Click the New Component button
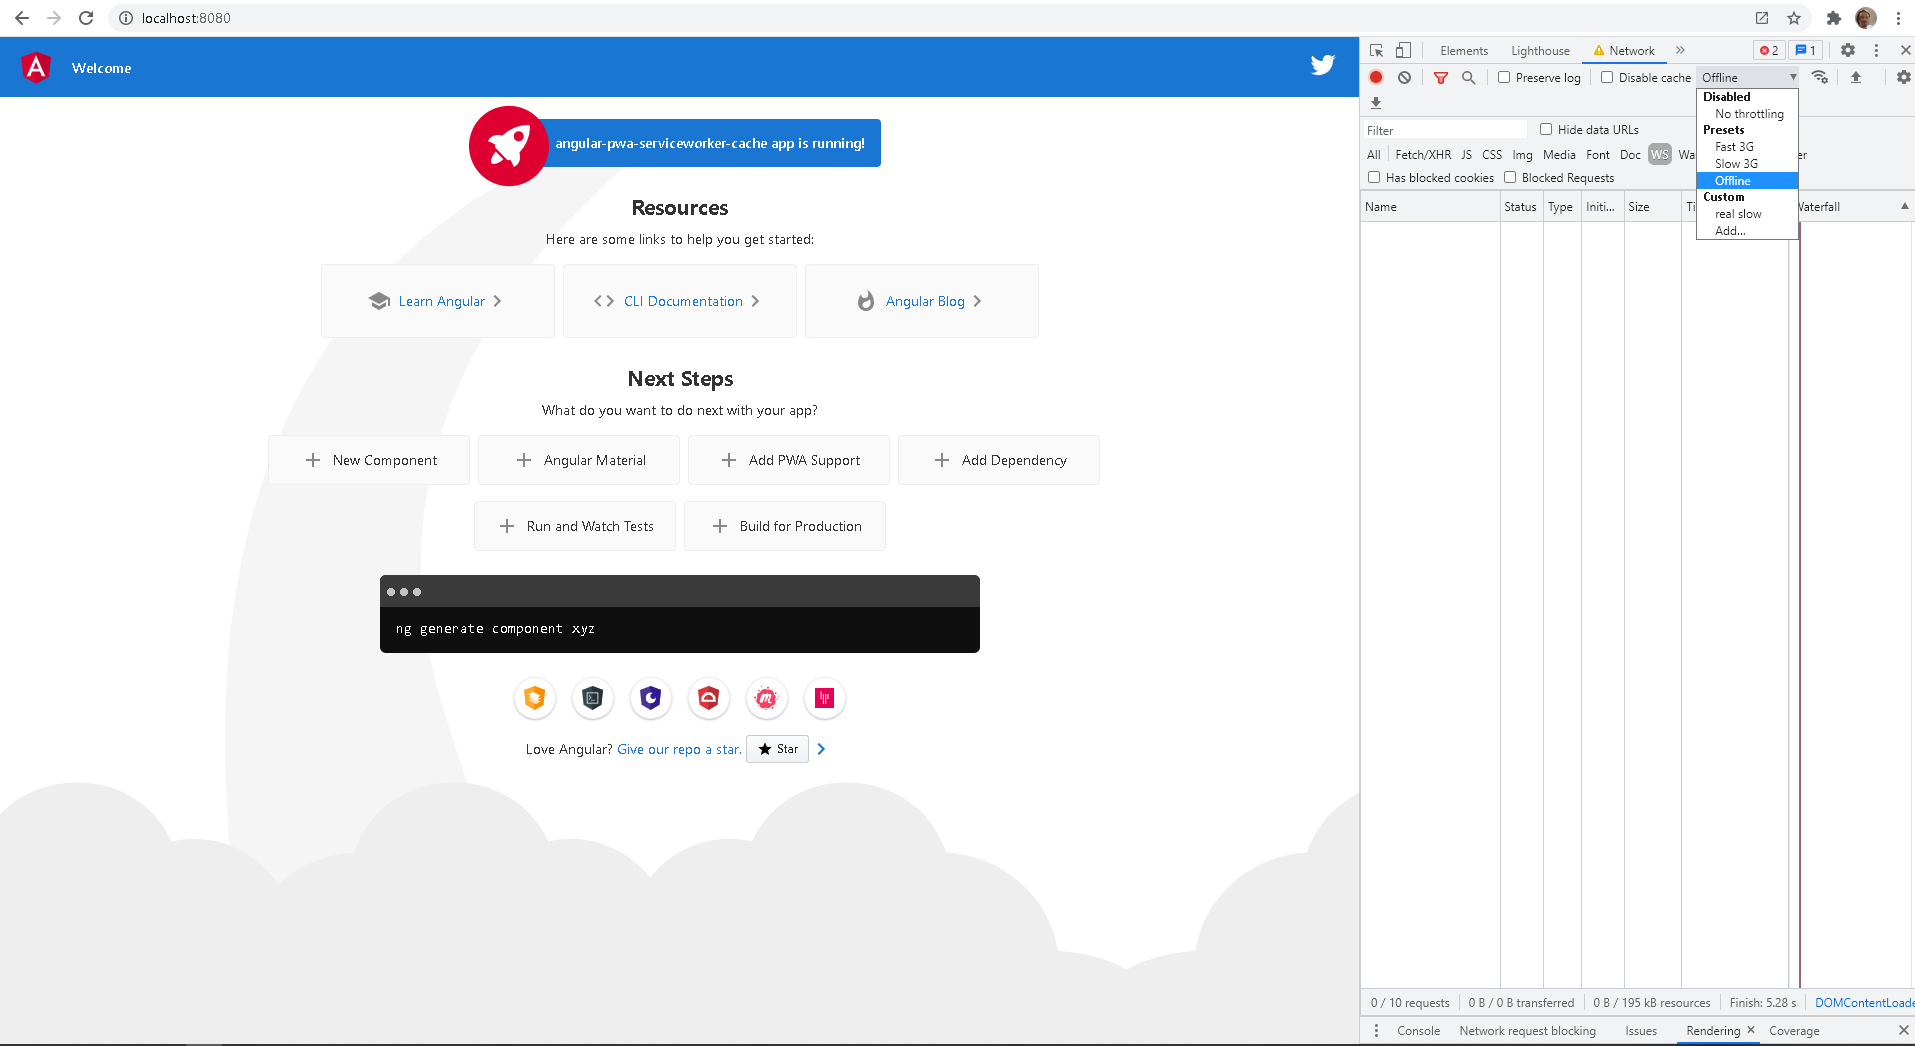Viewport: 1915px width, 1046px height. [369, 460]
